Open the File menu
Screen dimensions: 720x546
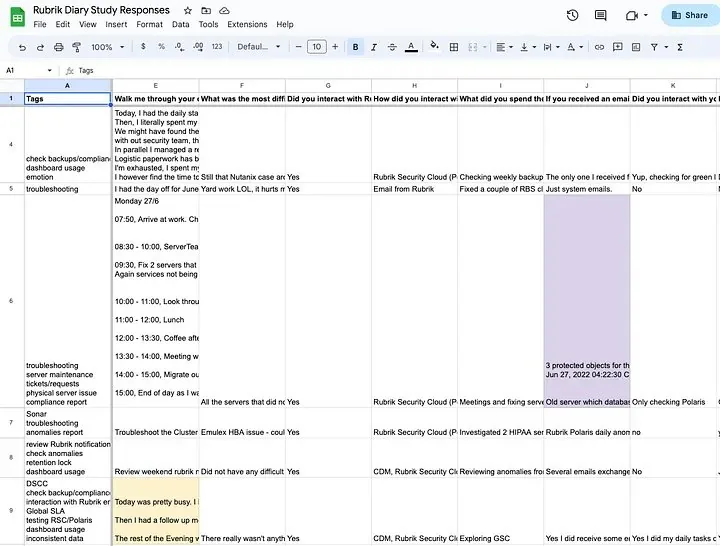(x=40, y=24)
